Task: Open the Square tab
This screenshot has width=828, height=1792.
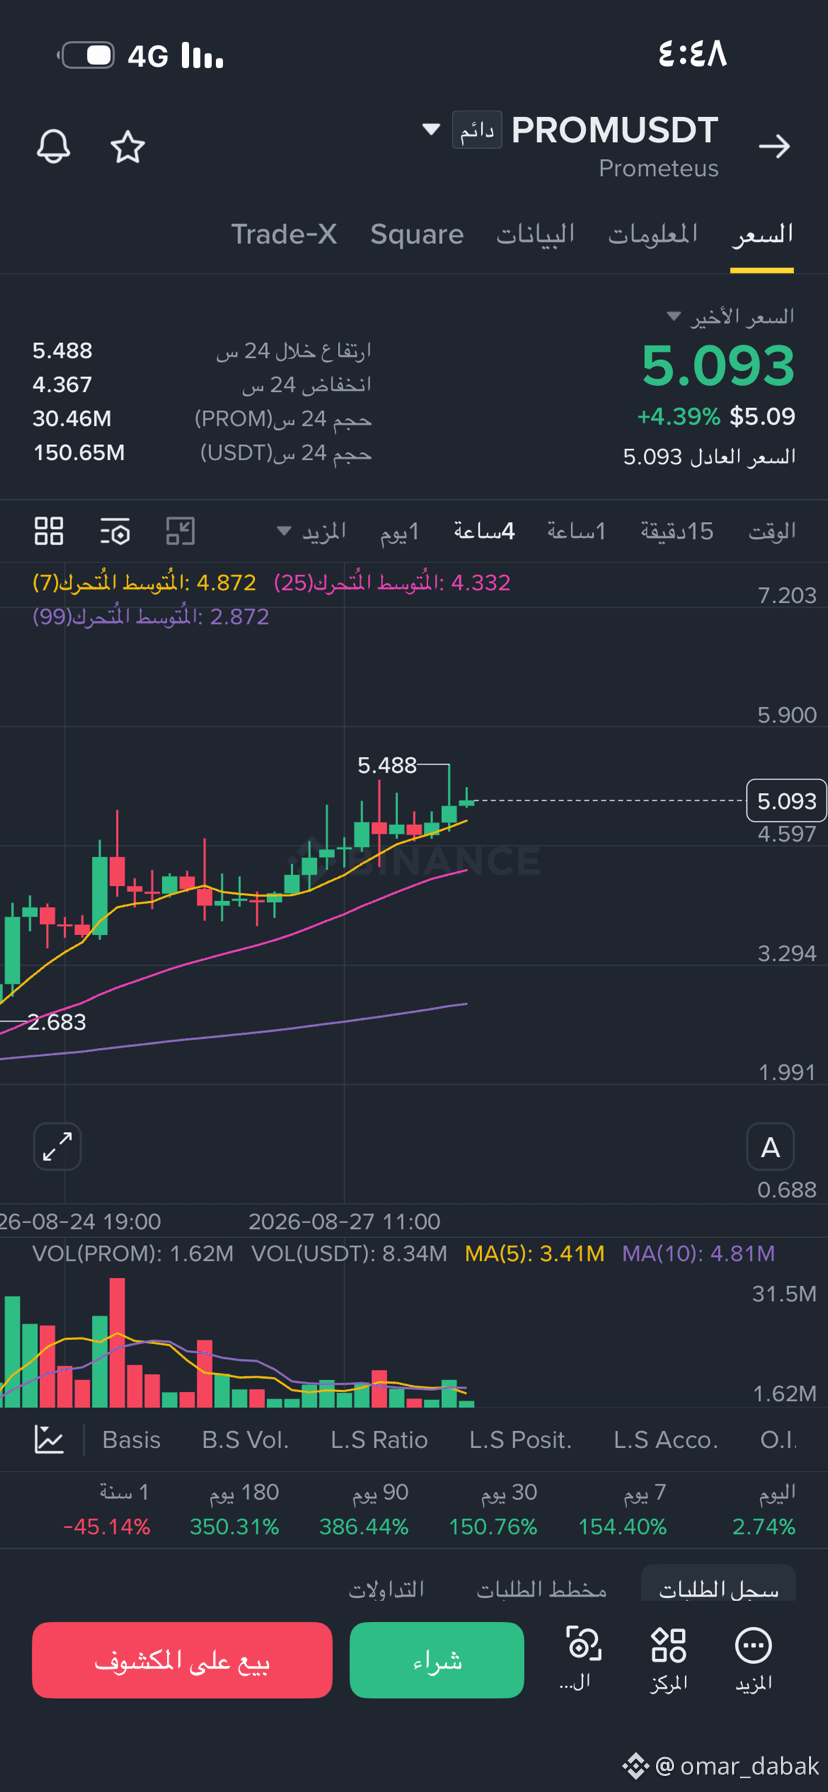Action: point(417,234)
